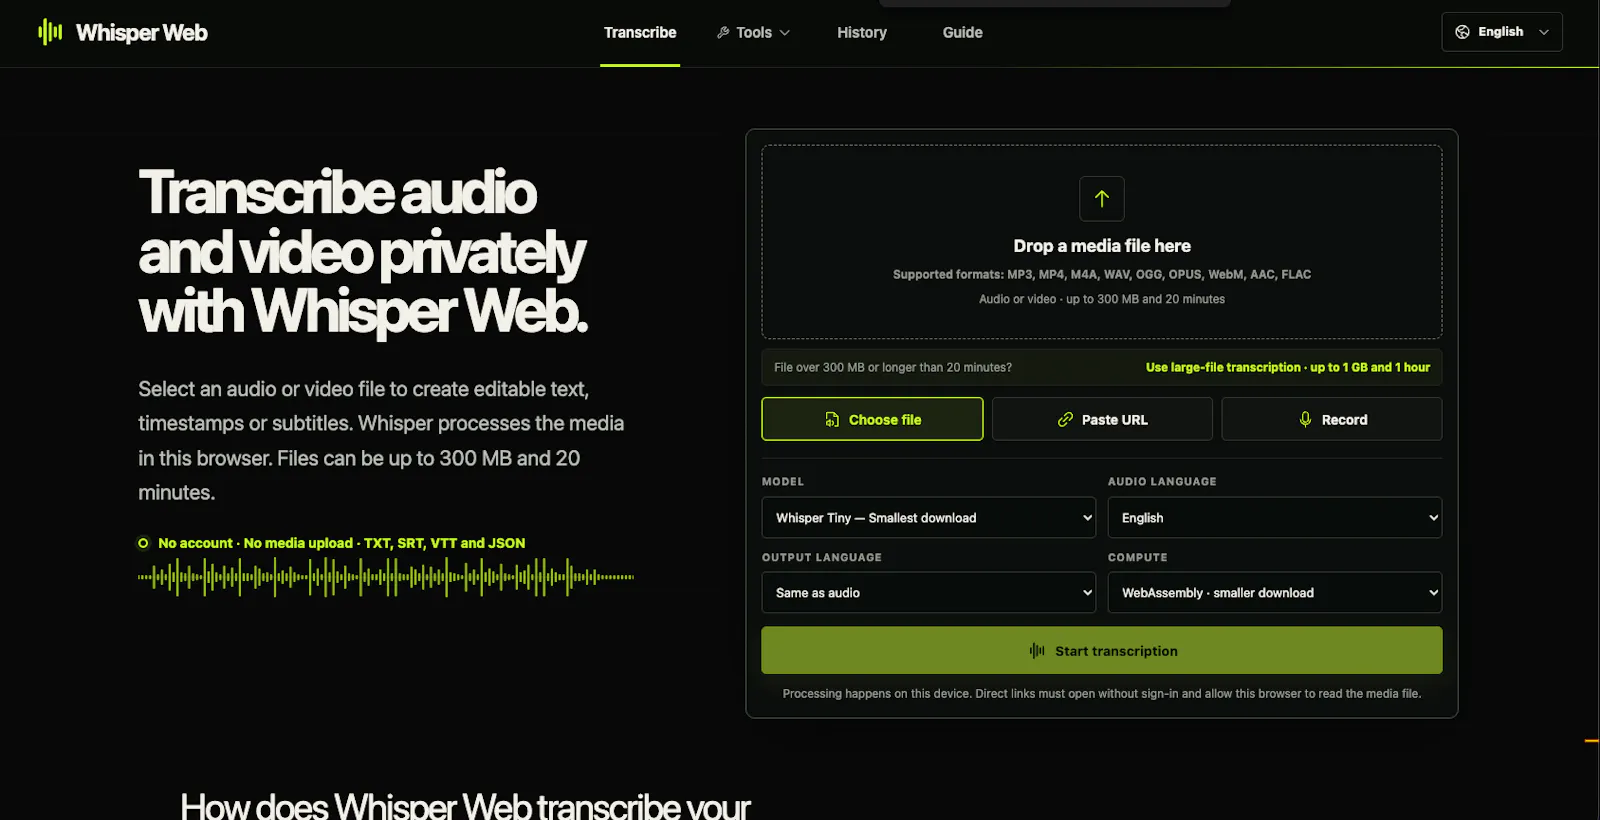This screenshot has height=820, width=1600.
Task: Click the upload arrow icon in drop zone
Action: [1102, 198]
